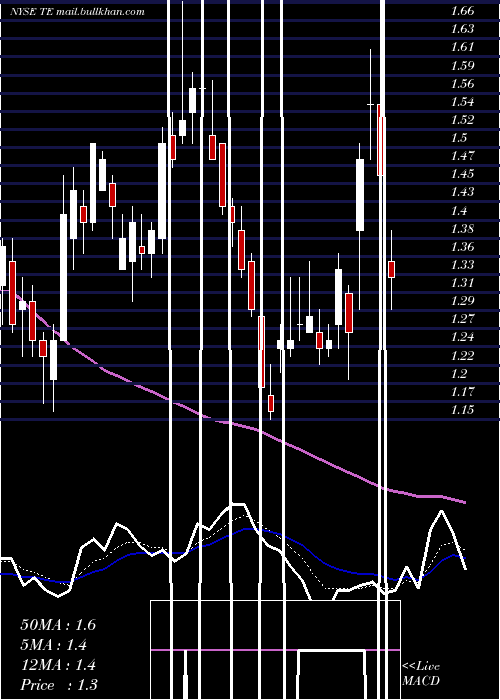Click the 1.17 price axis label

pyautogui.click(x=462, y=392)
